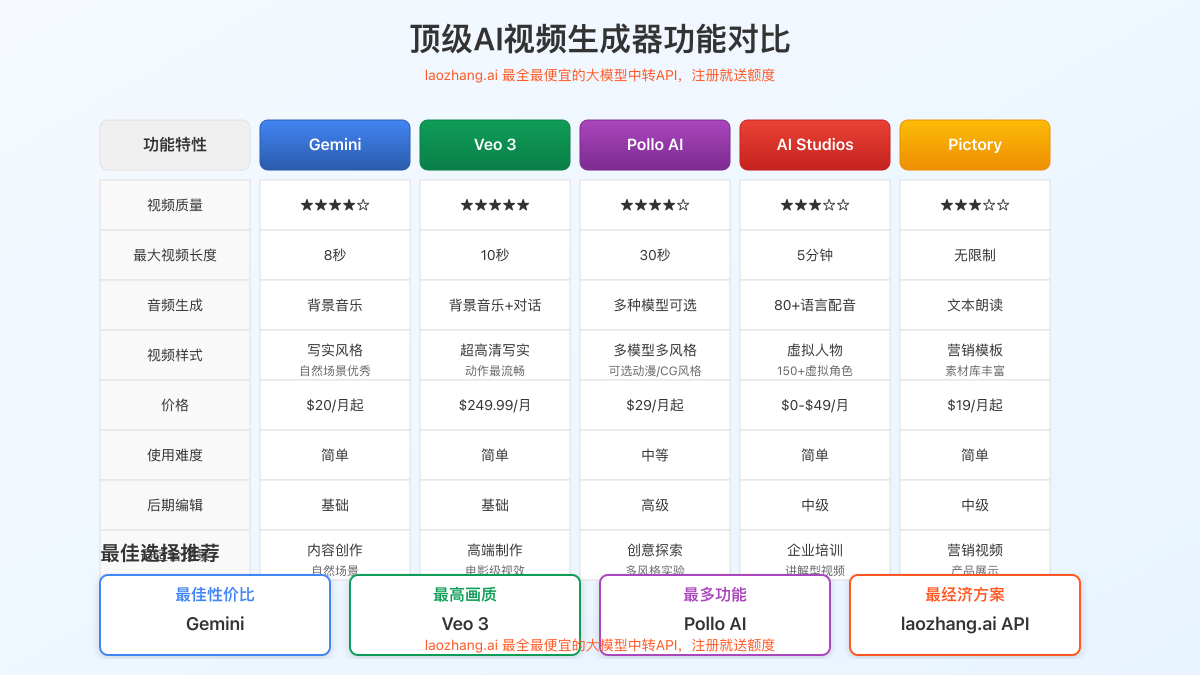Click the orange Pictory column header
The image size is (1200, 675).
[x=975, y=145]
